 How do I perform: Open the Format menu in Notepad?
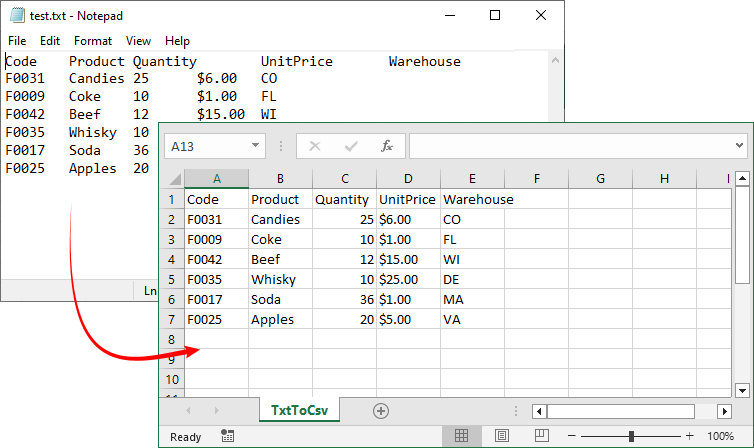click(x=93, y=41)
